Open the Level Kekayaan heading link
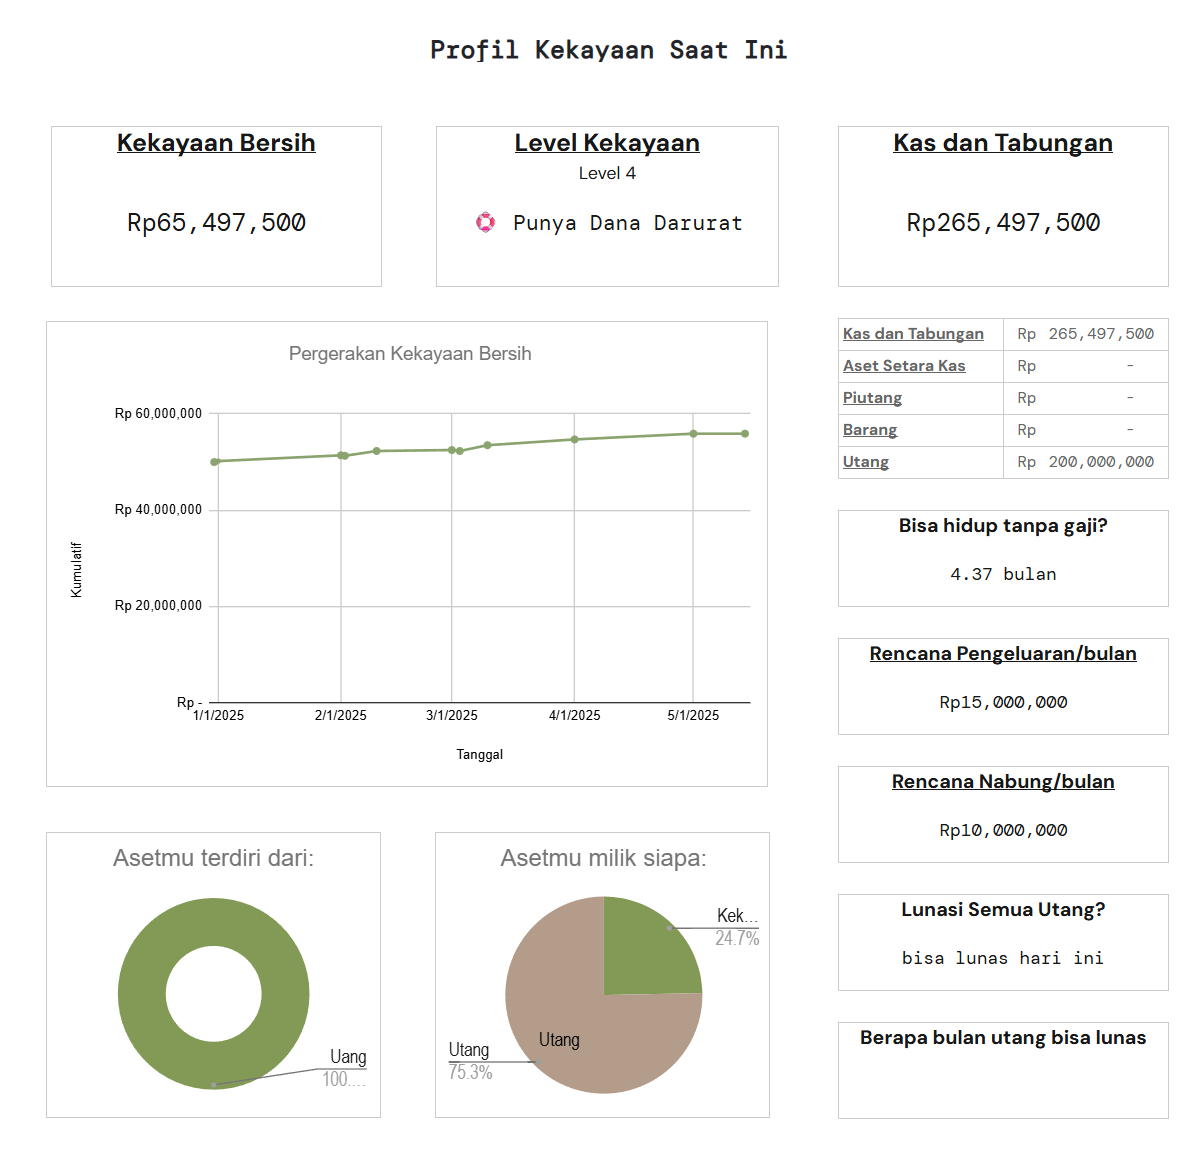The height and width of the screenshot is (1158, 1204). 607,143
